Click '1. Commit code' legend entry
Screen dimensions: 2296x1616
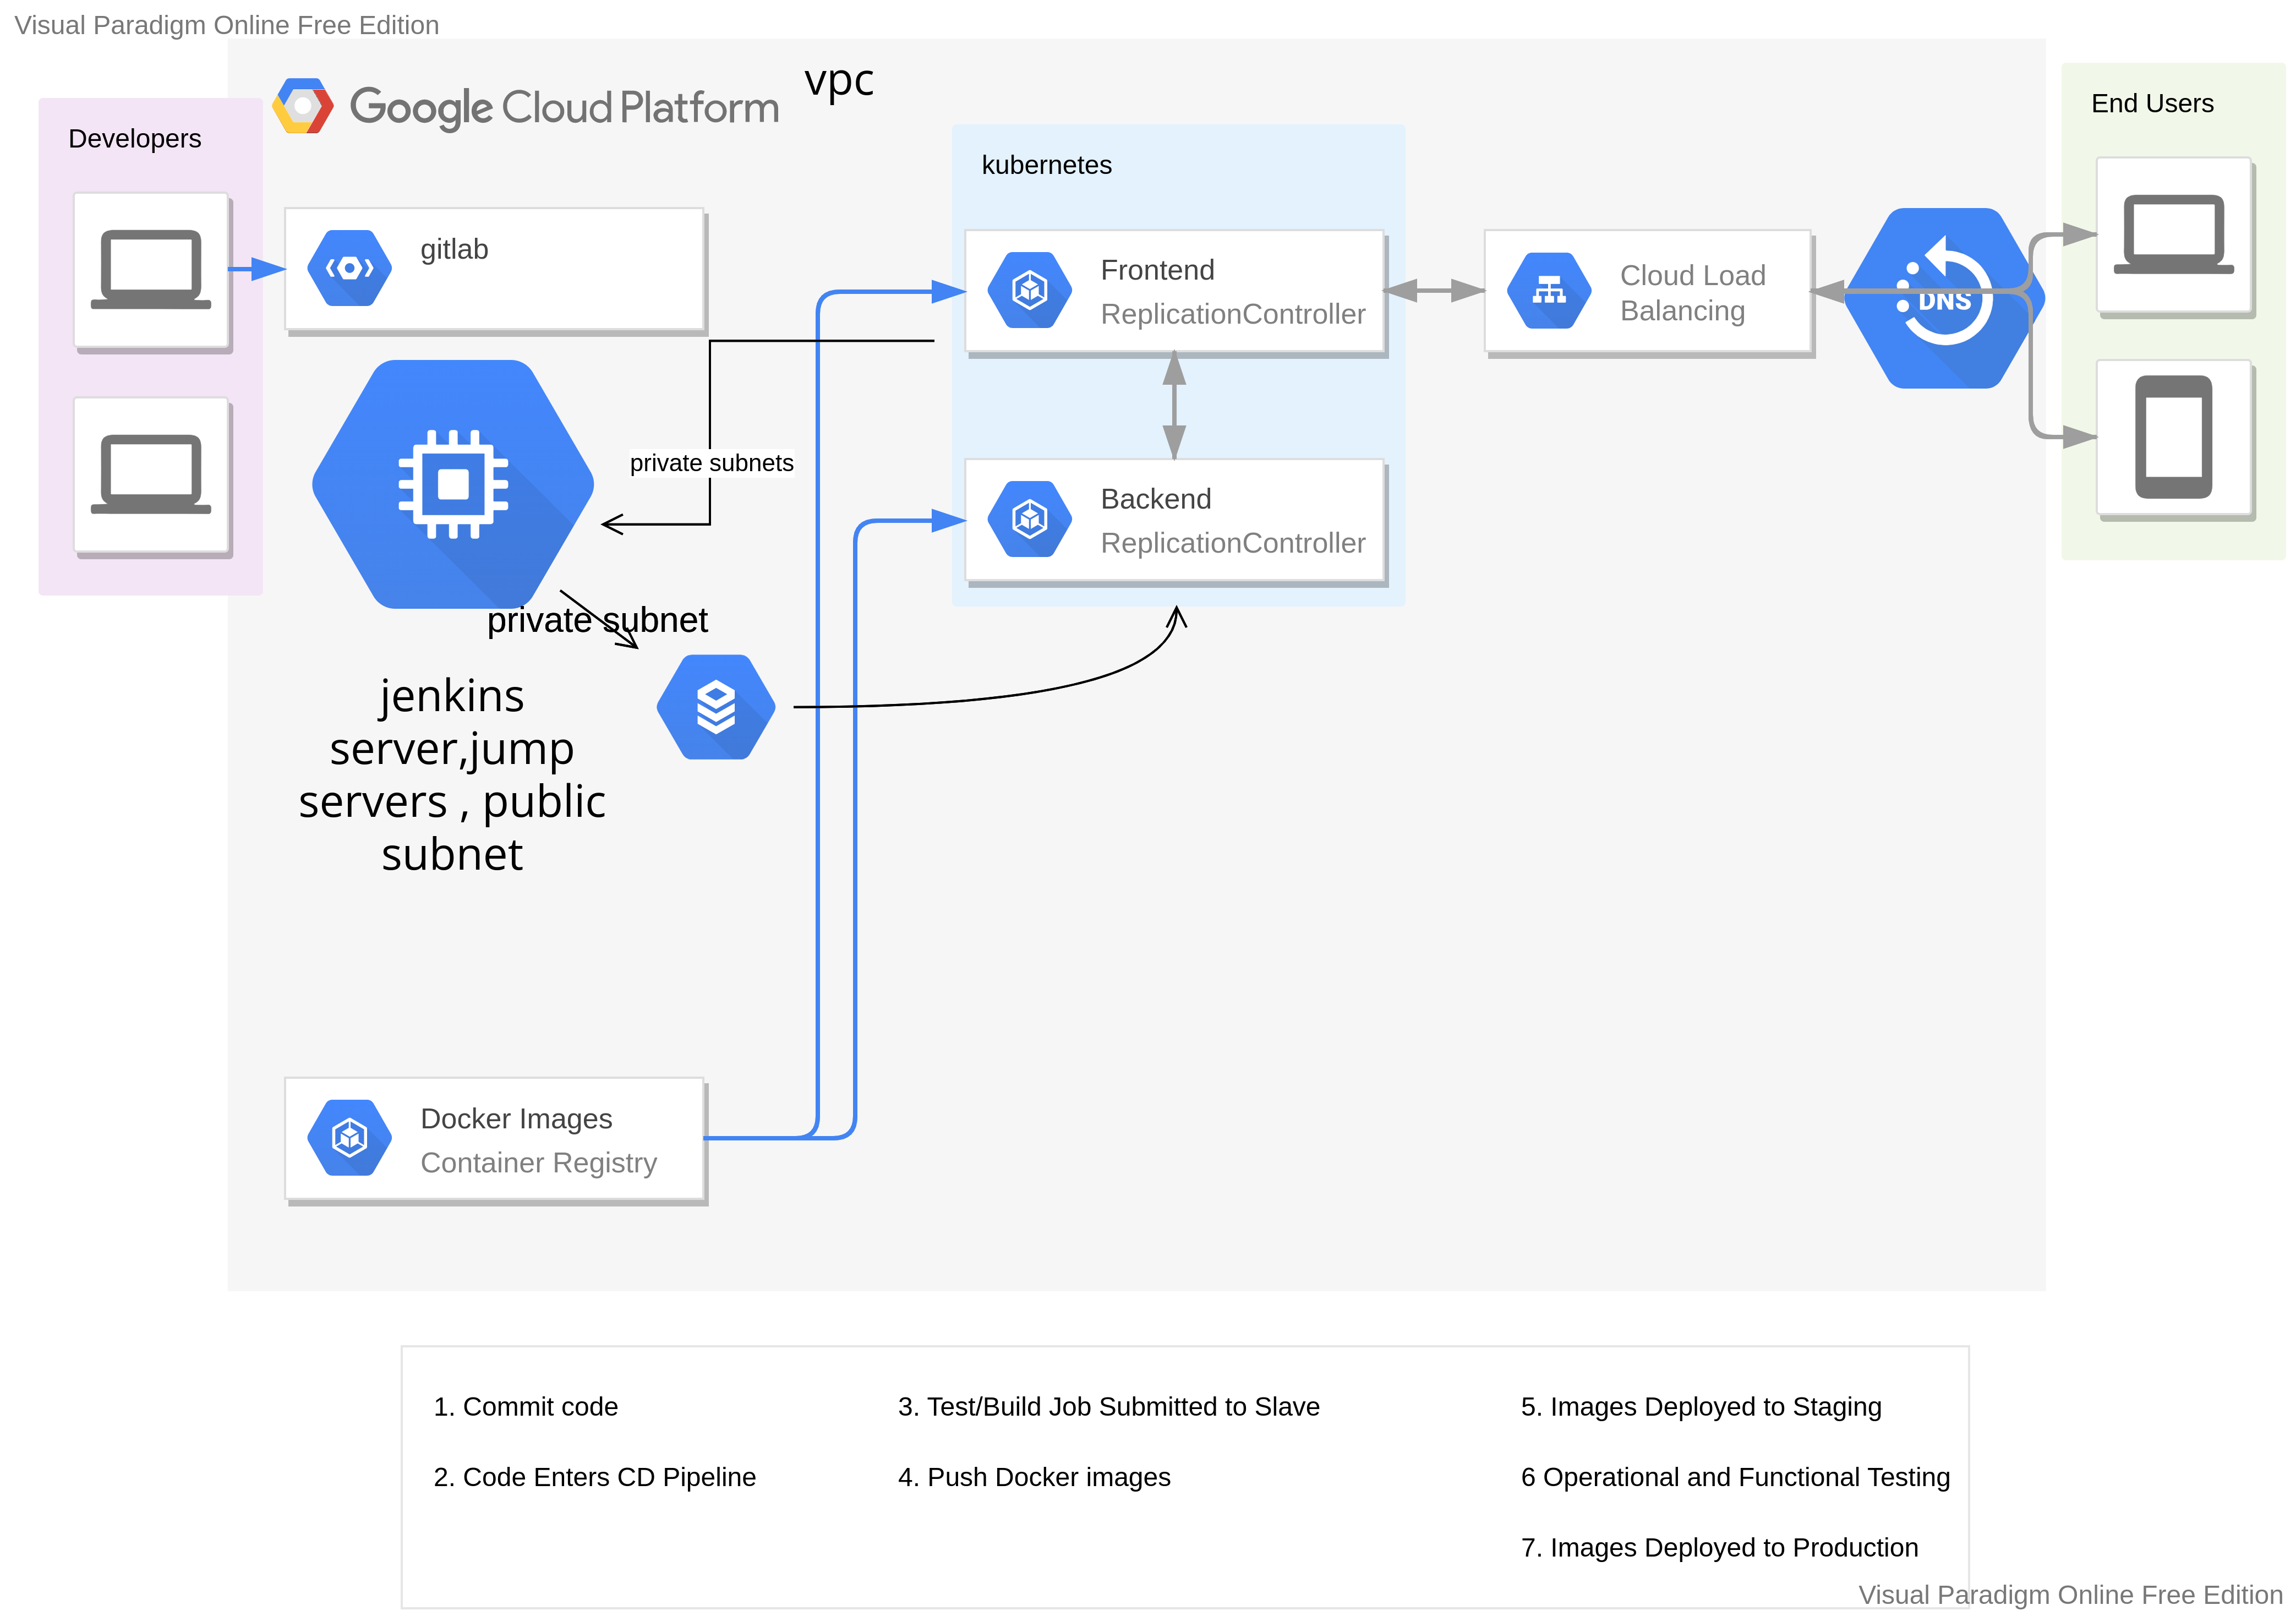tap(526, 1407)
